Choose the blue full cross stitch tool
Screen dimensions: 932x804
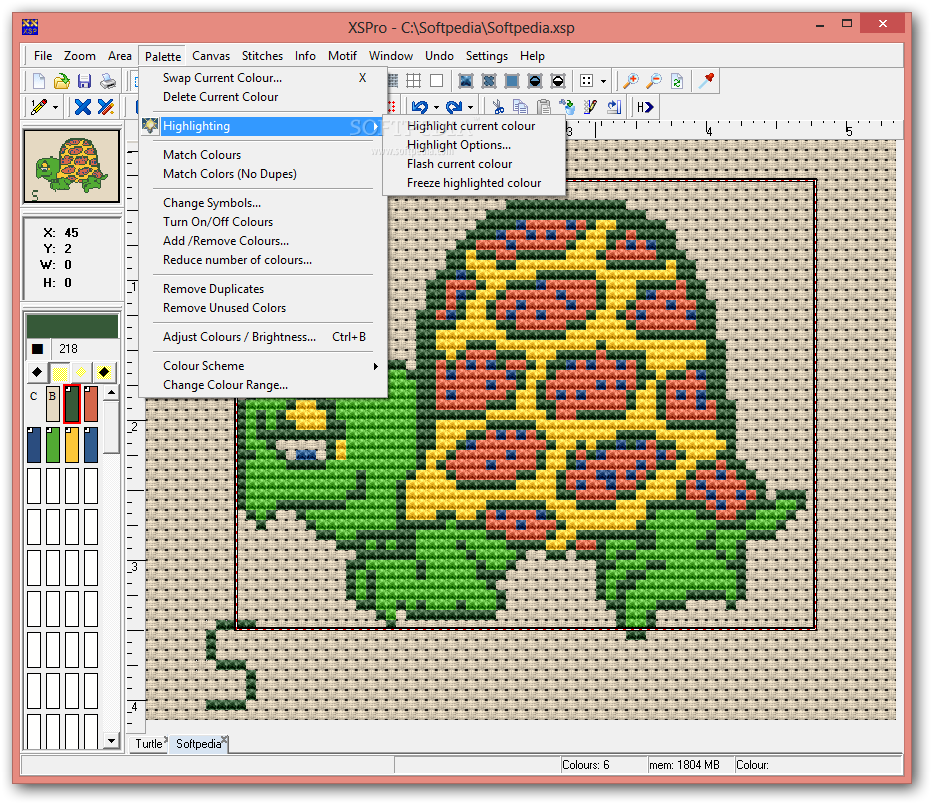[x=83, y=107]
